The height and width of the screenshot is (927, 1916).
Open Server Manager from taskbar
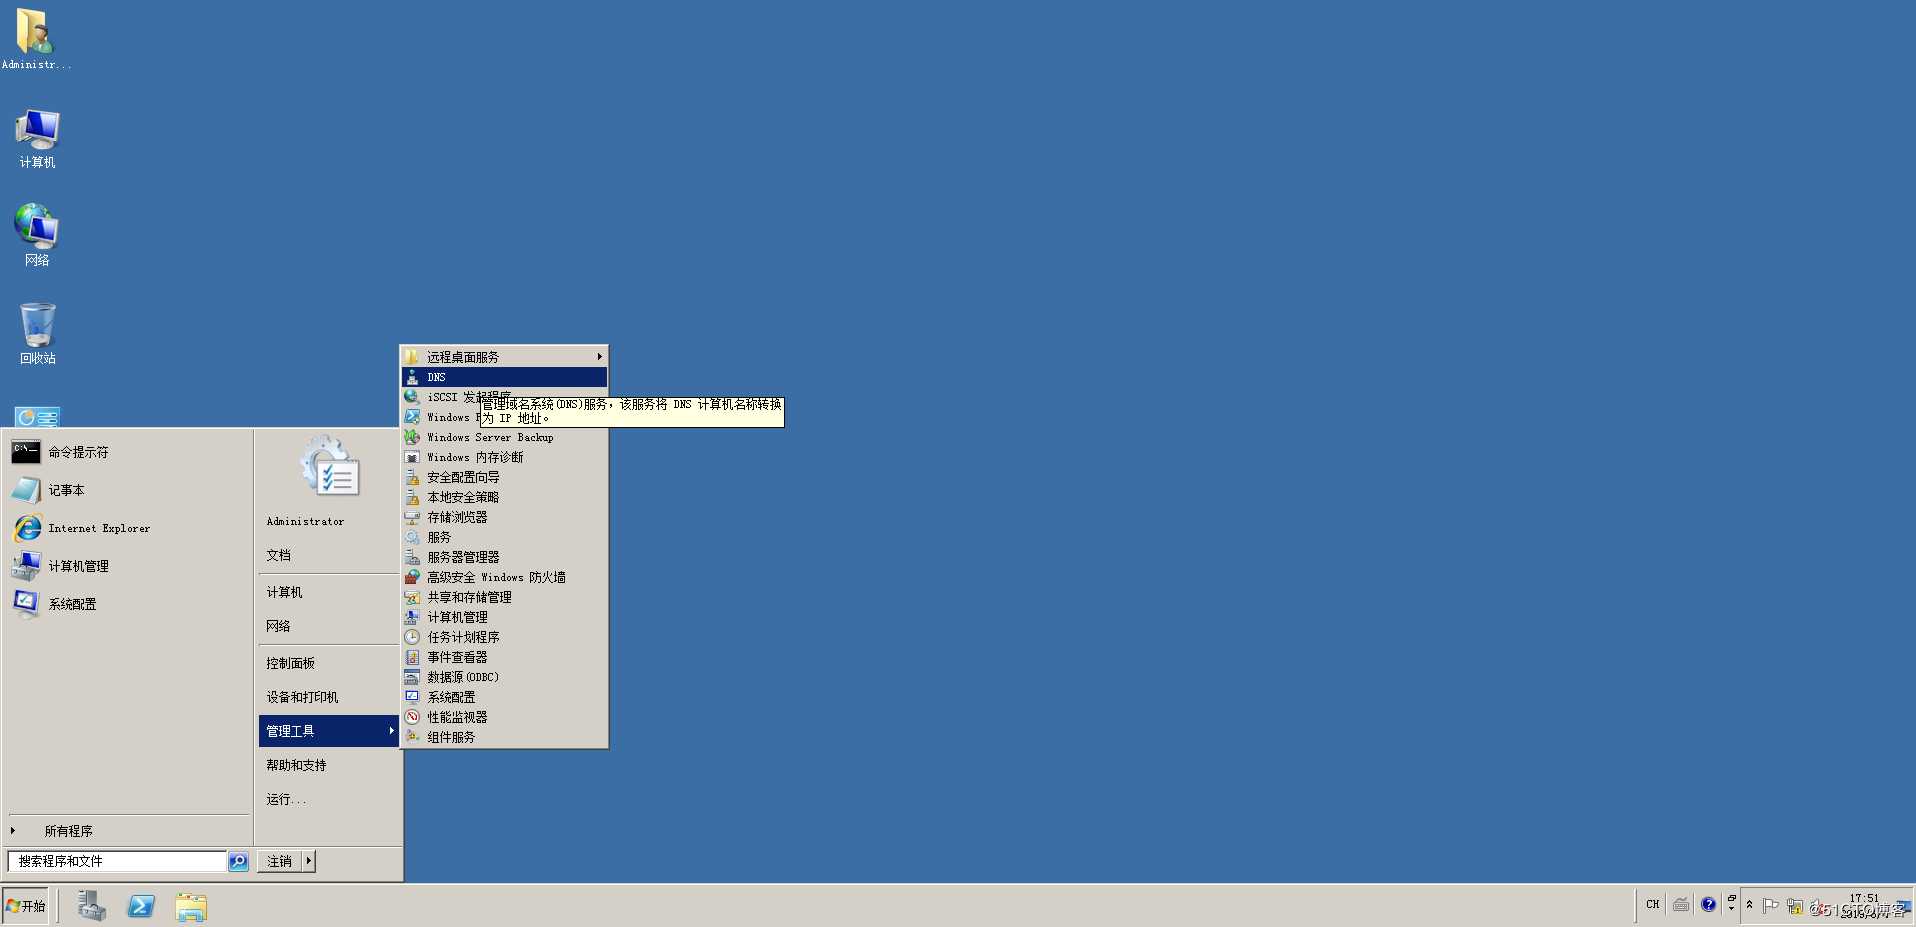click(x=92, y=906)
